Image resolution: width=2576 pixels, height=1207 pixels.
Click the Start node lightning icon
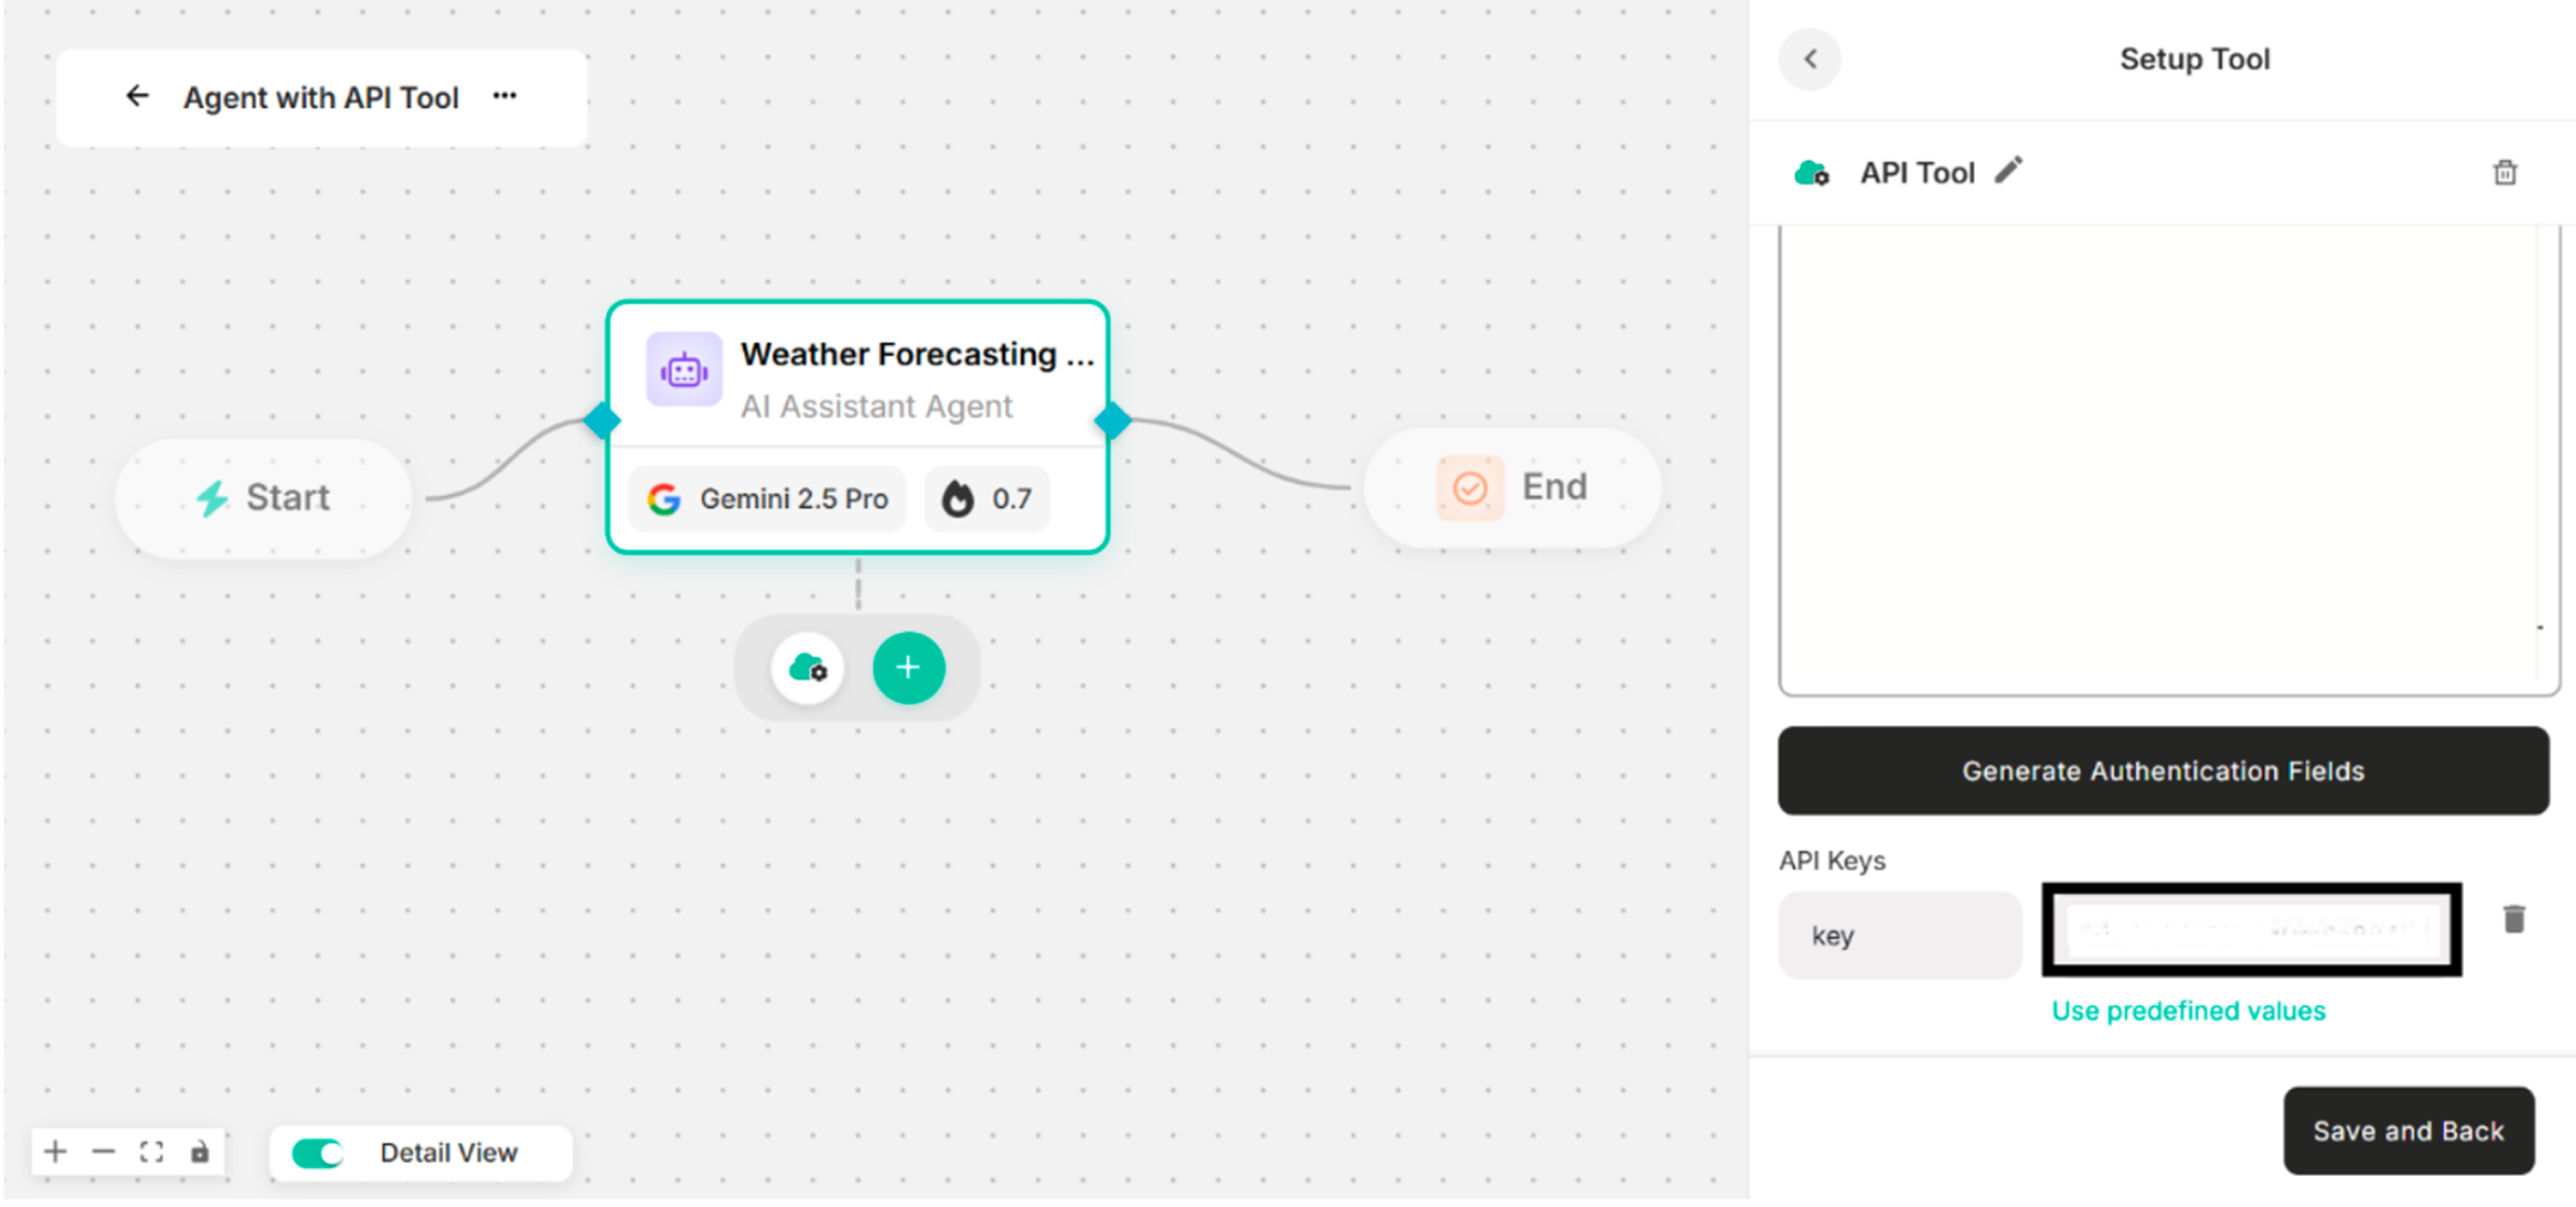pyautogui.click(x=213, y=496)
